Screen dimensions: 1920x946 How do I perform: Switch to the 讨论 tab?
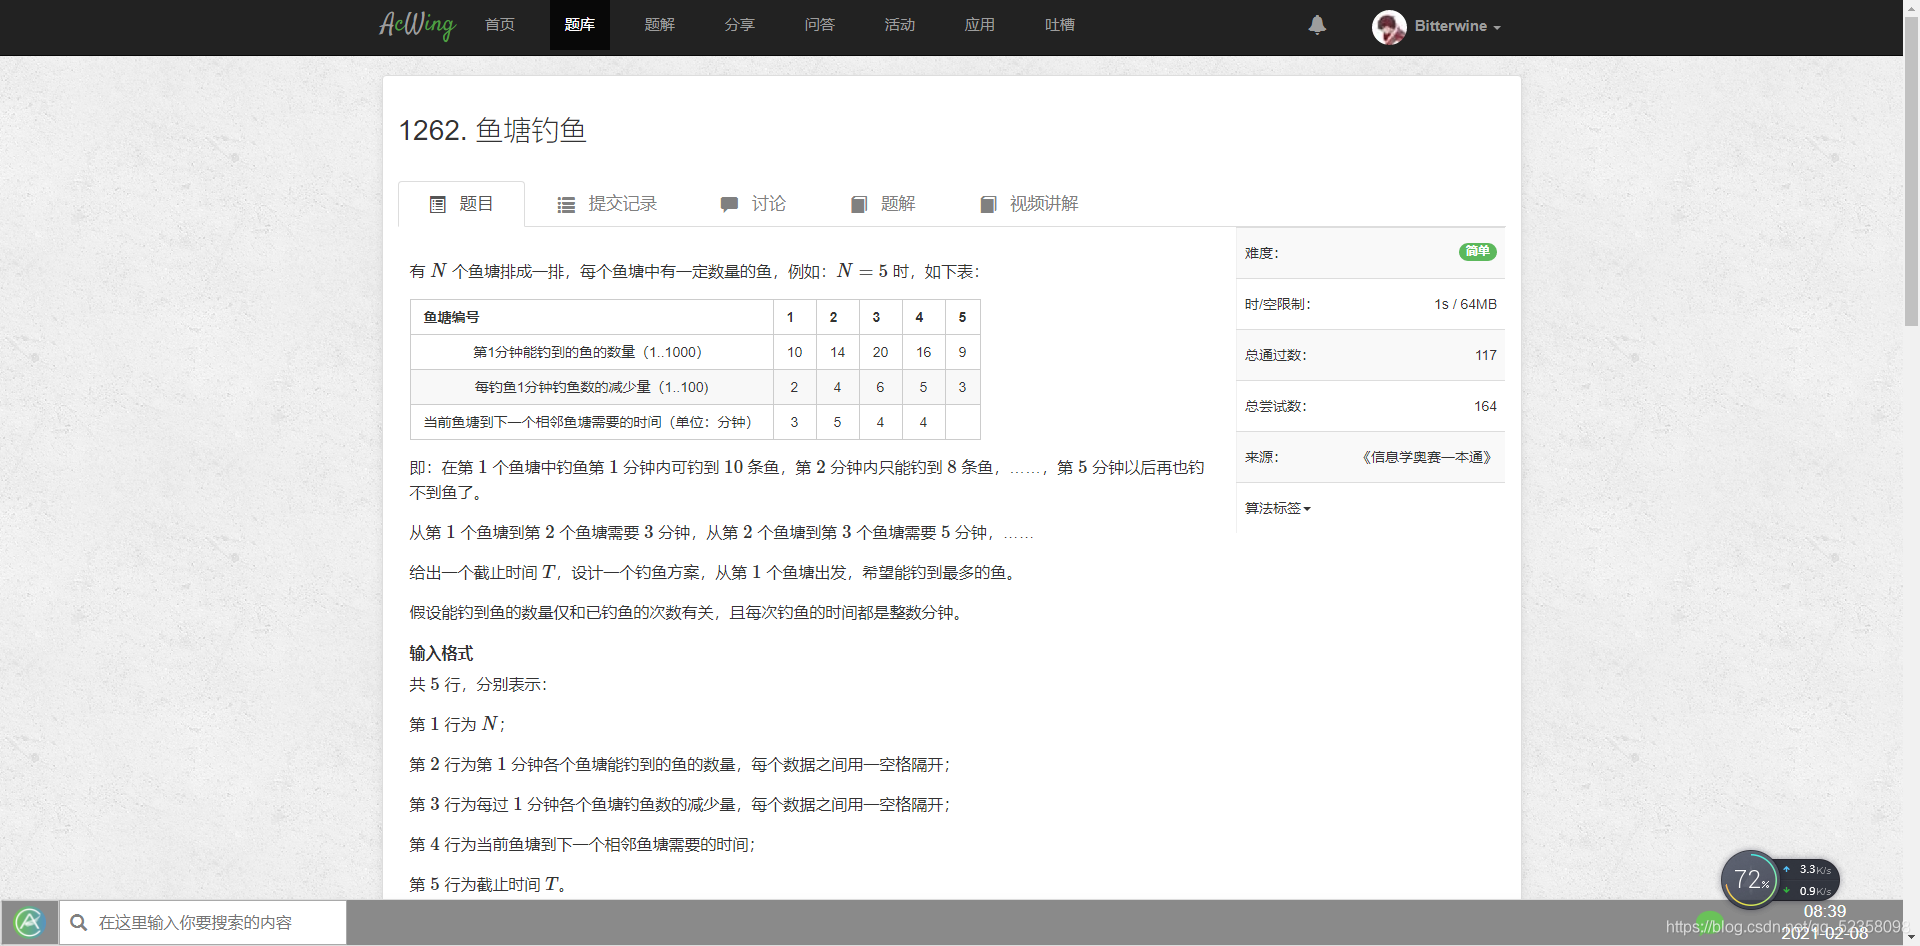[753, 204]
